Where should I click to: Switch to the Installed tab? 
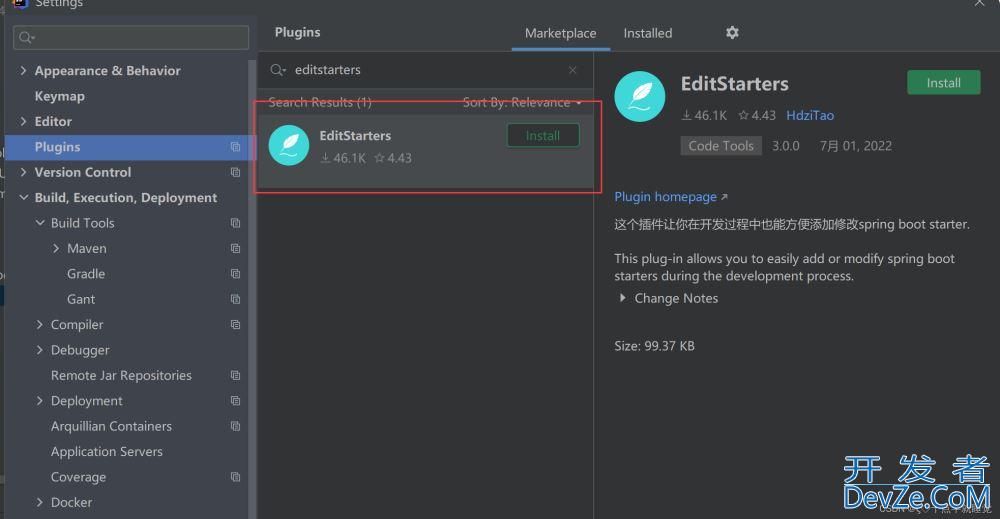(x=647, y=33)
